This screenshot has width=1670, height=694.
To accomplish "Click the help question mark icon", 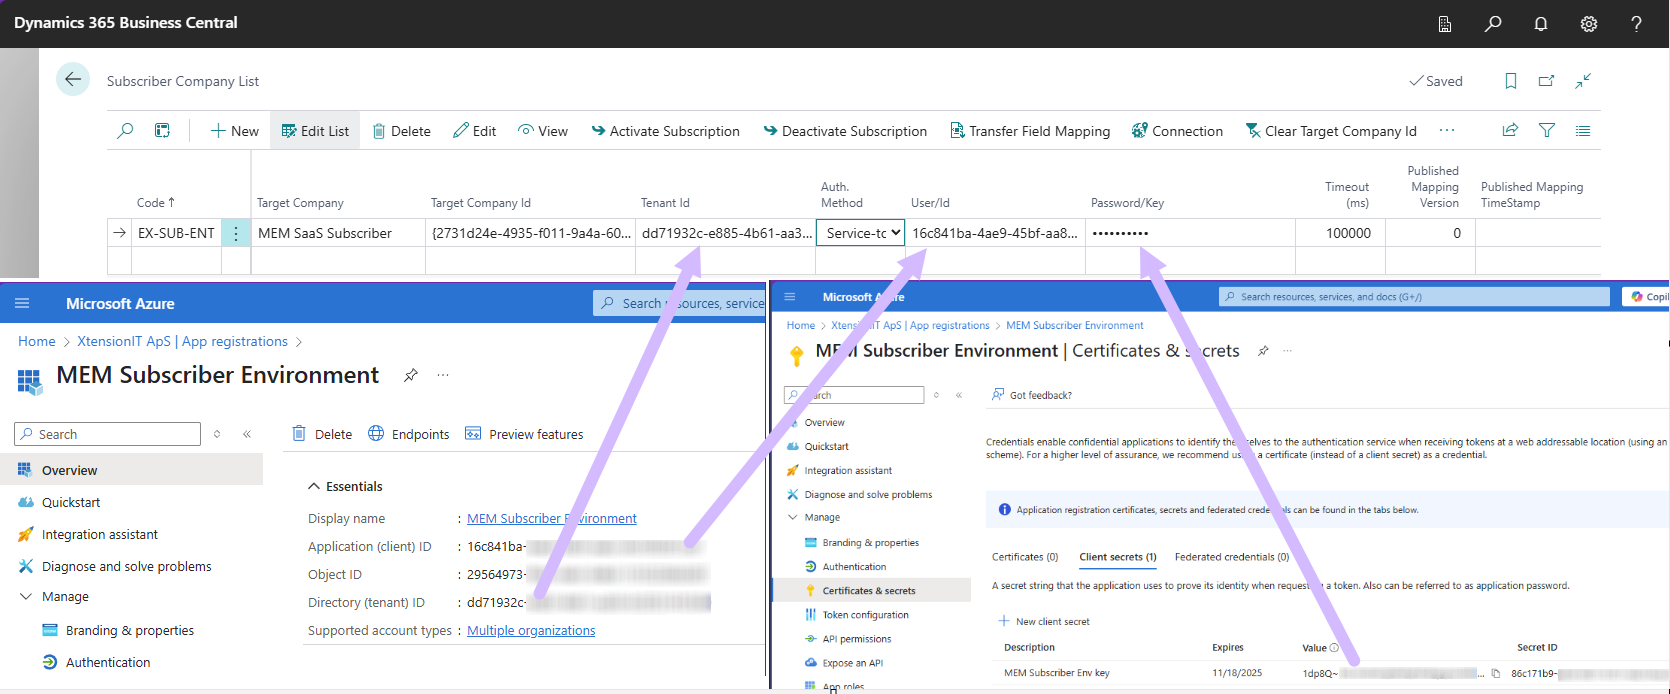I will tap(1636, 23).
